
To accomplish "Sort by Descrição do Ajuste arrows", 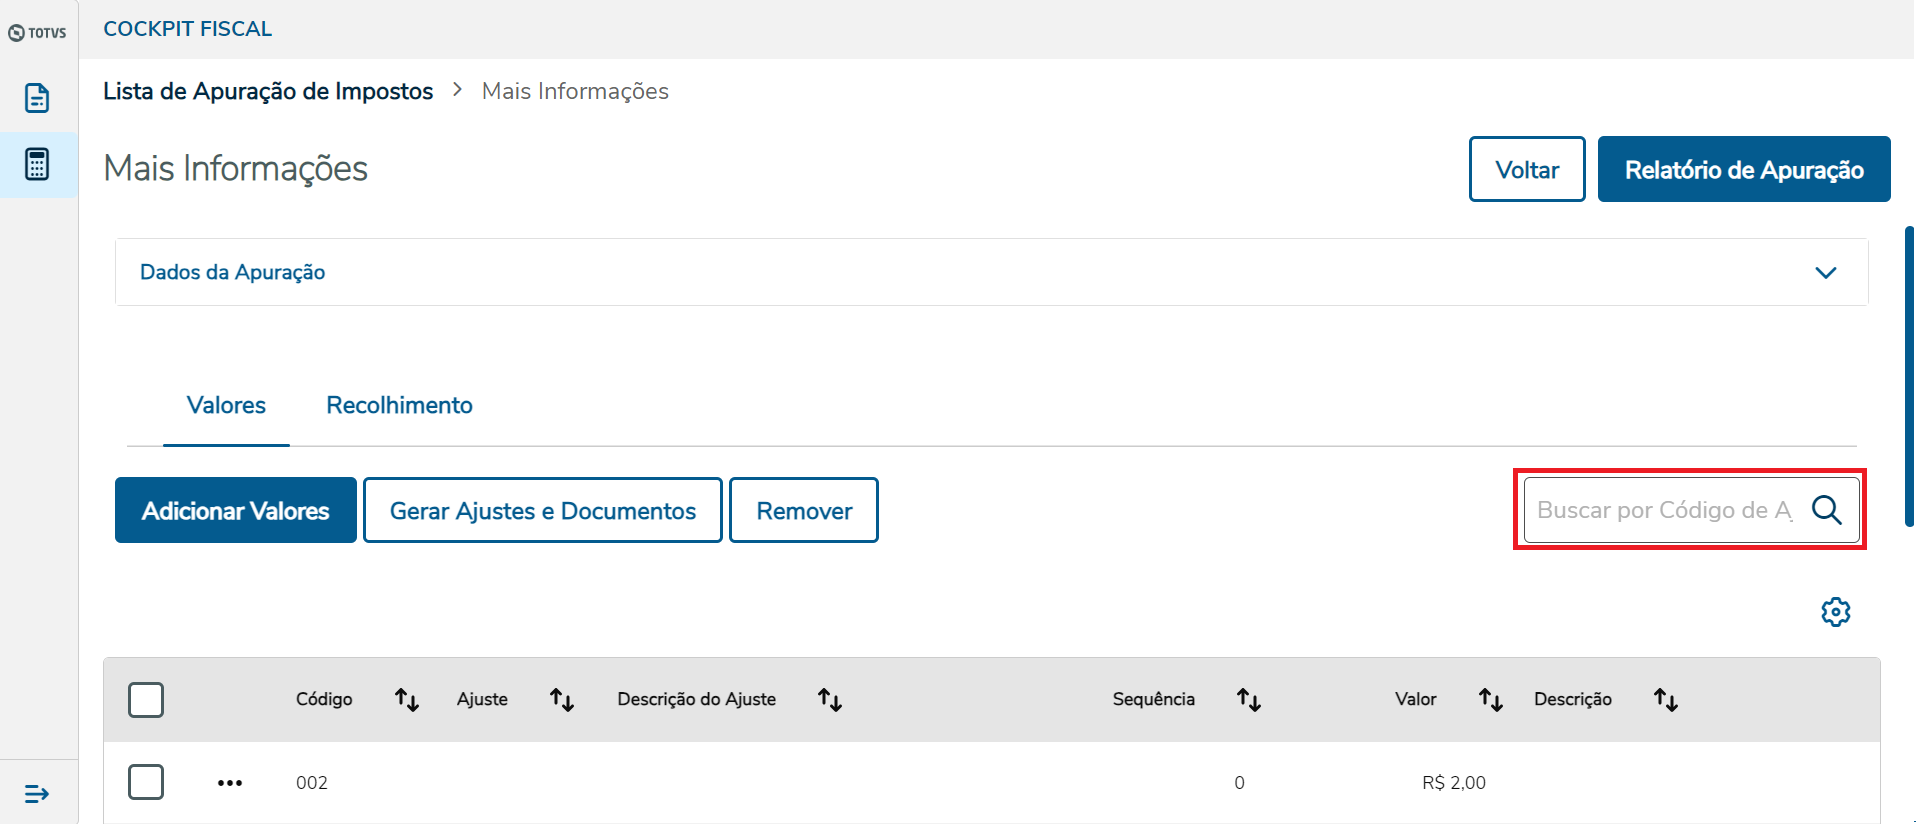I will [830, 700].
